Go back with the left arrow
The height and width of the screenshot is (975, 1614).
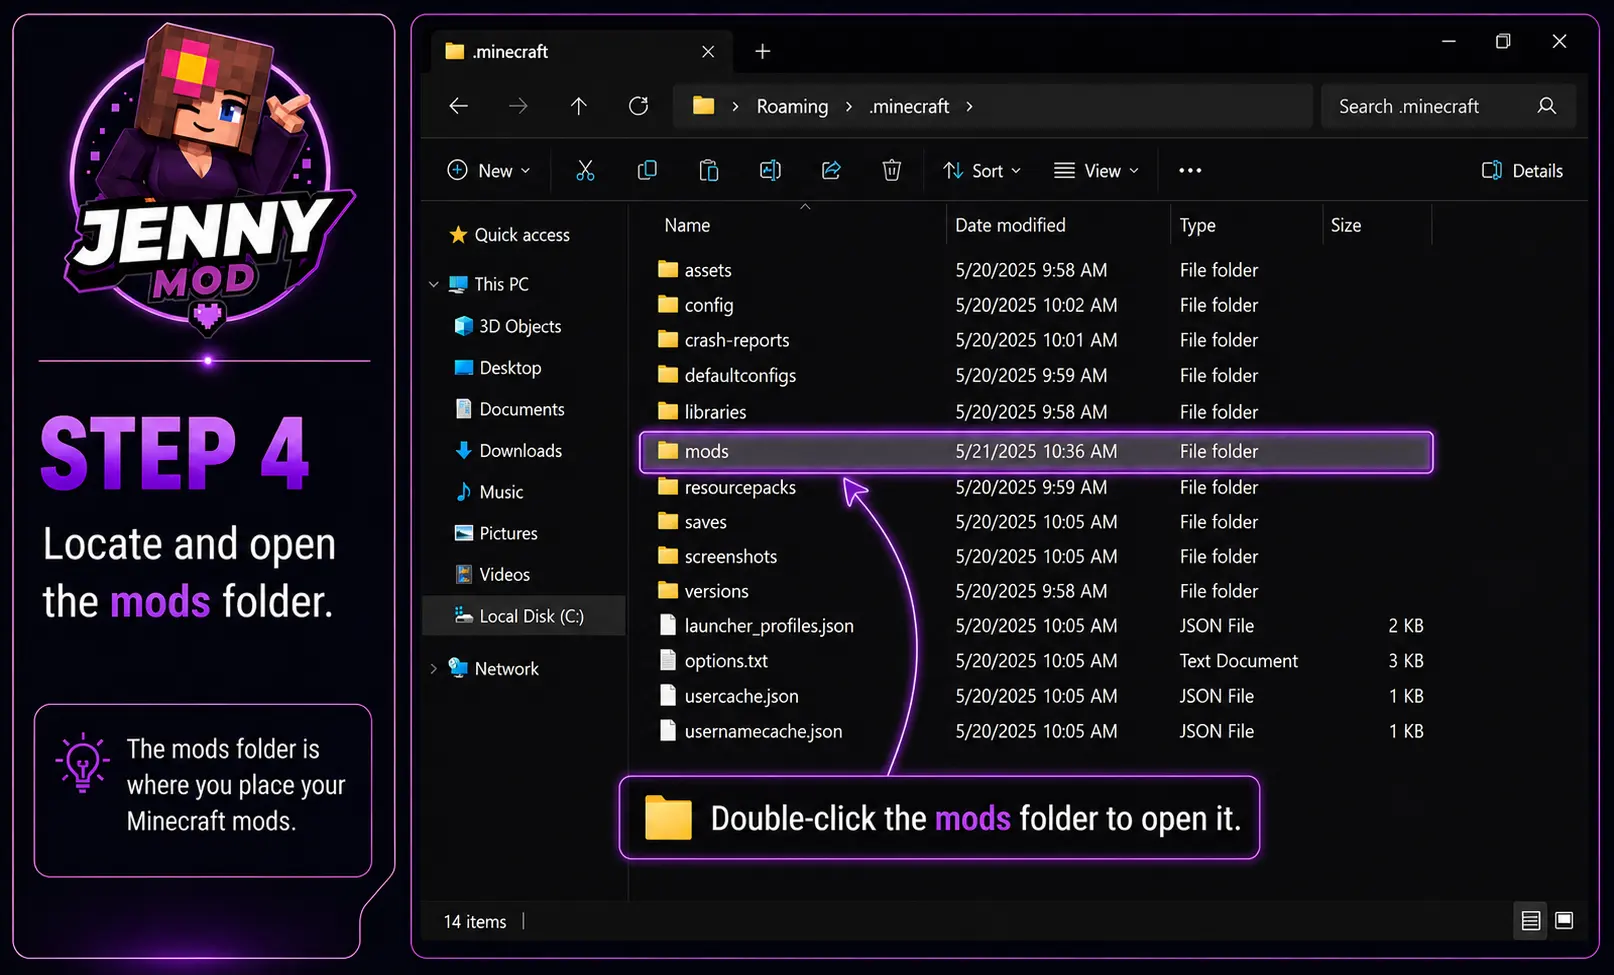coord(459,106)
